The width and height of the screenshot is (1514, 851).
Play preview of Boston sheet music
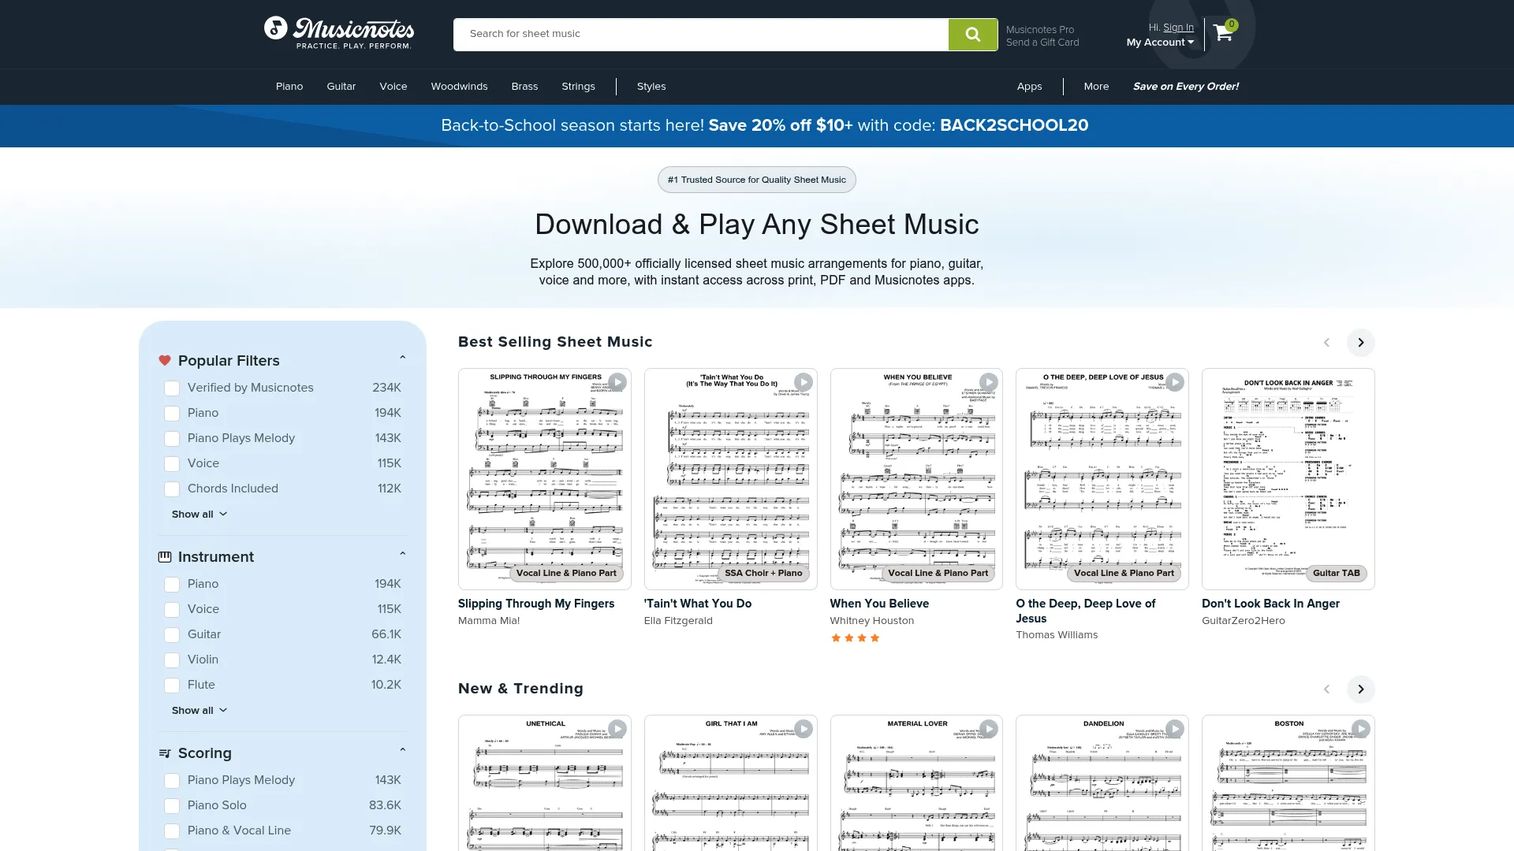tap(1361, 729)
